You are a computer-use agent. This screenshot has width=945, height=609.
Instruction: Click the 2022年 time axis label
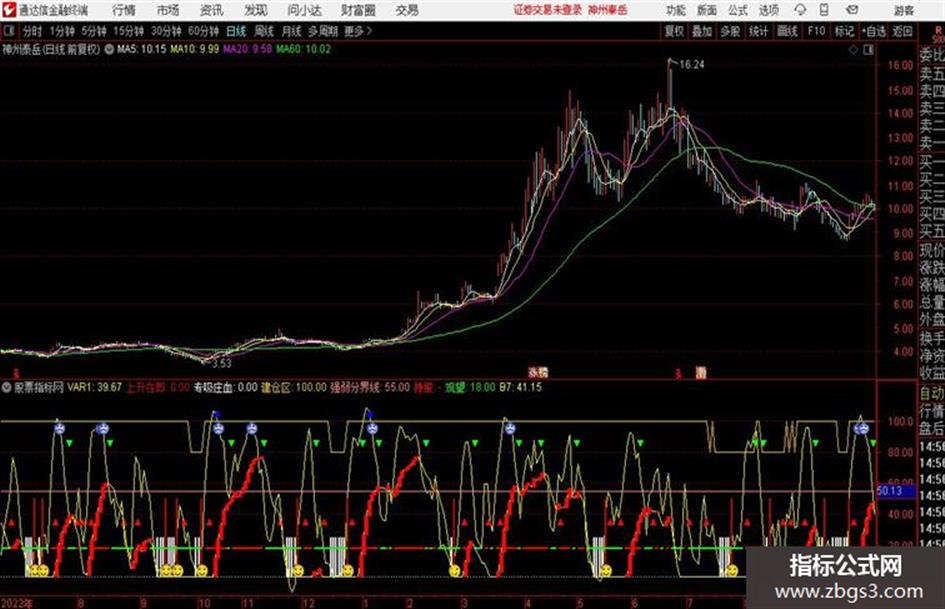pyautogui.click(x=17, y=603)
